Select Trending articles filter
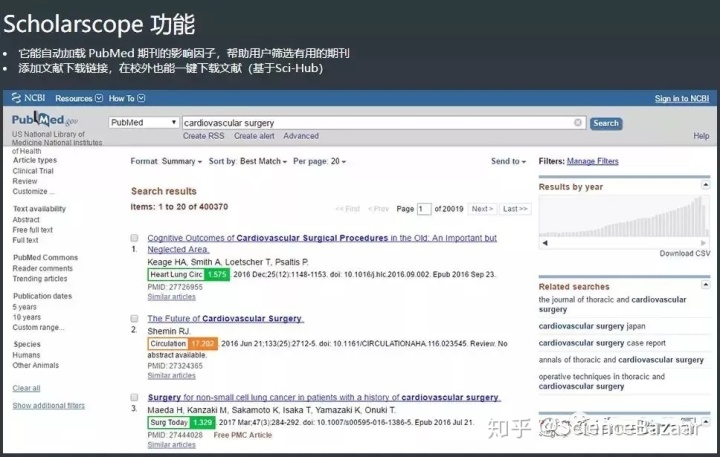Screen dimensions: 720x457 click(x=40, y=279)
